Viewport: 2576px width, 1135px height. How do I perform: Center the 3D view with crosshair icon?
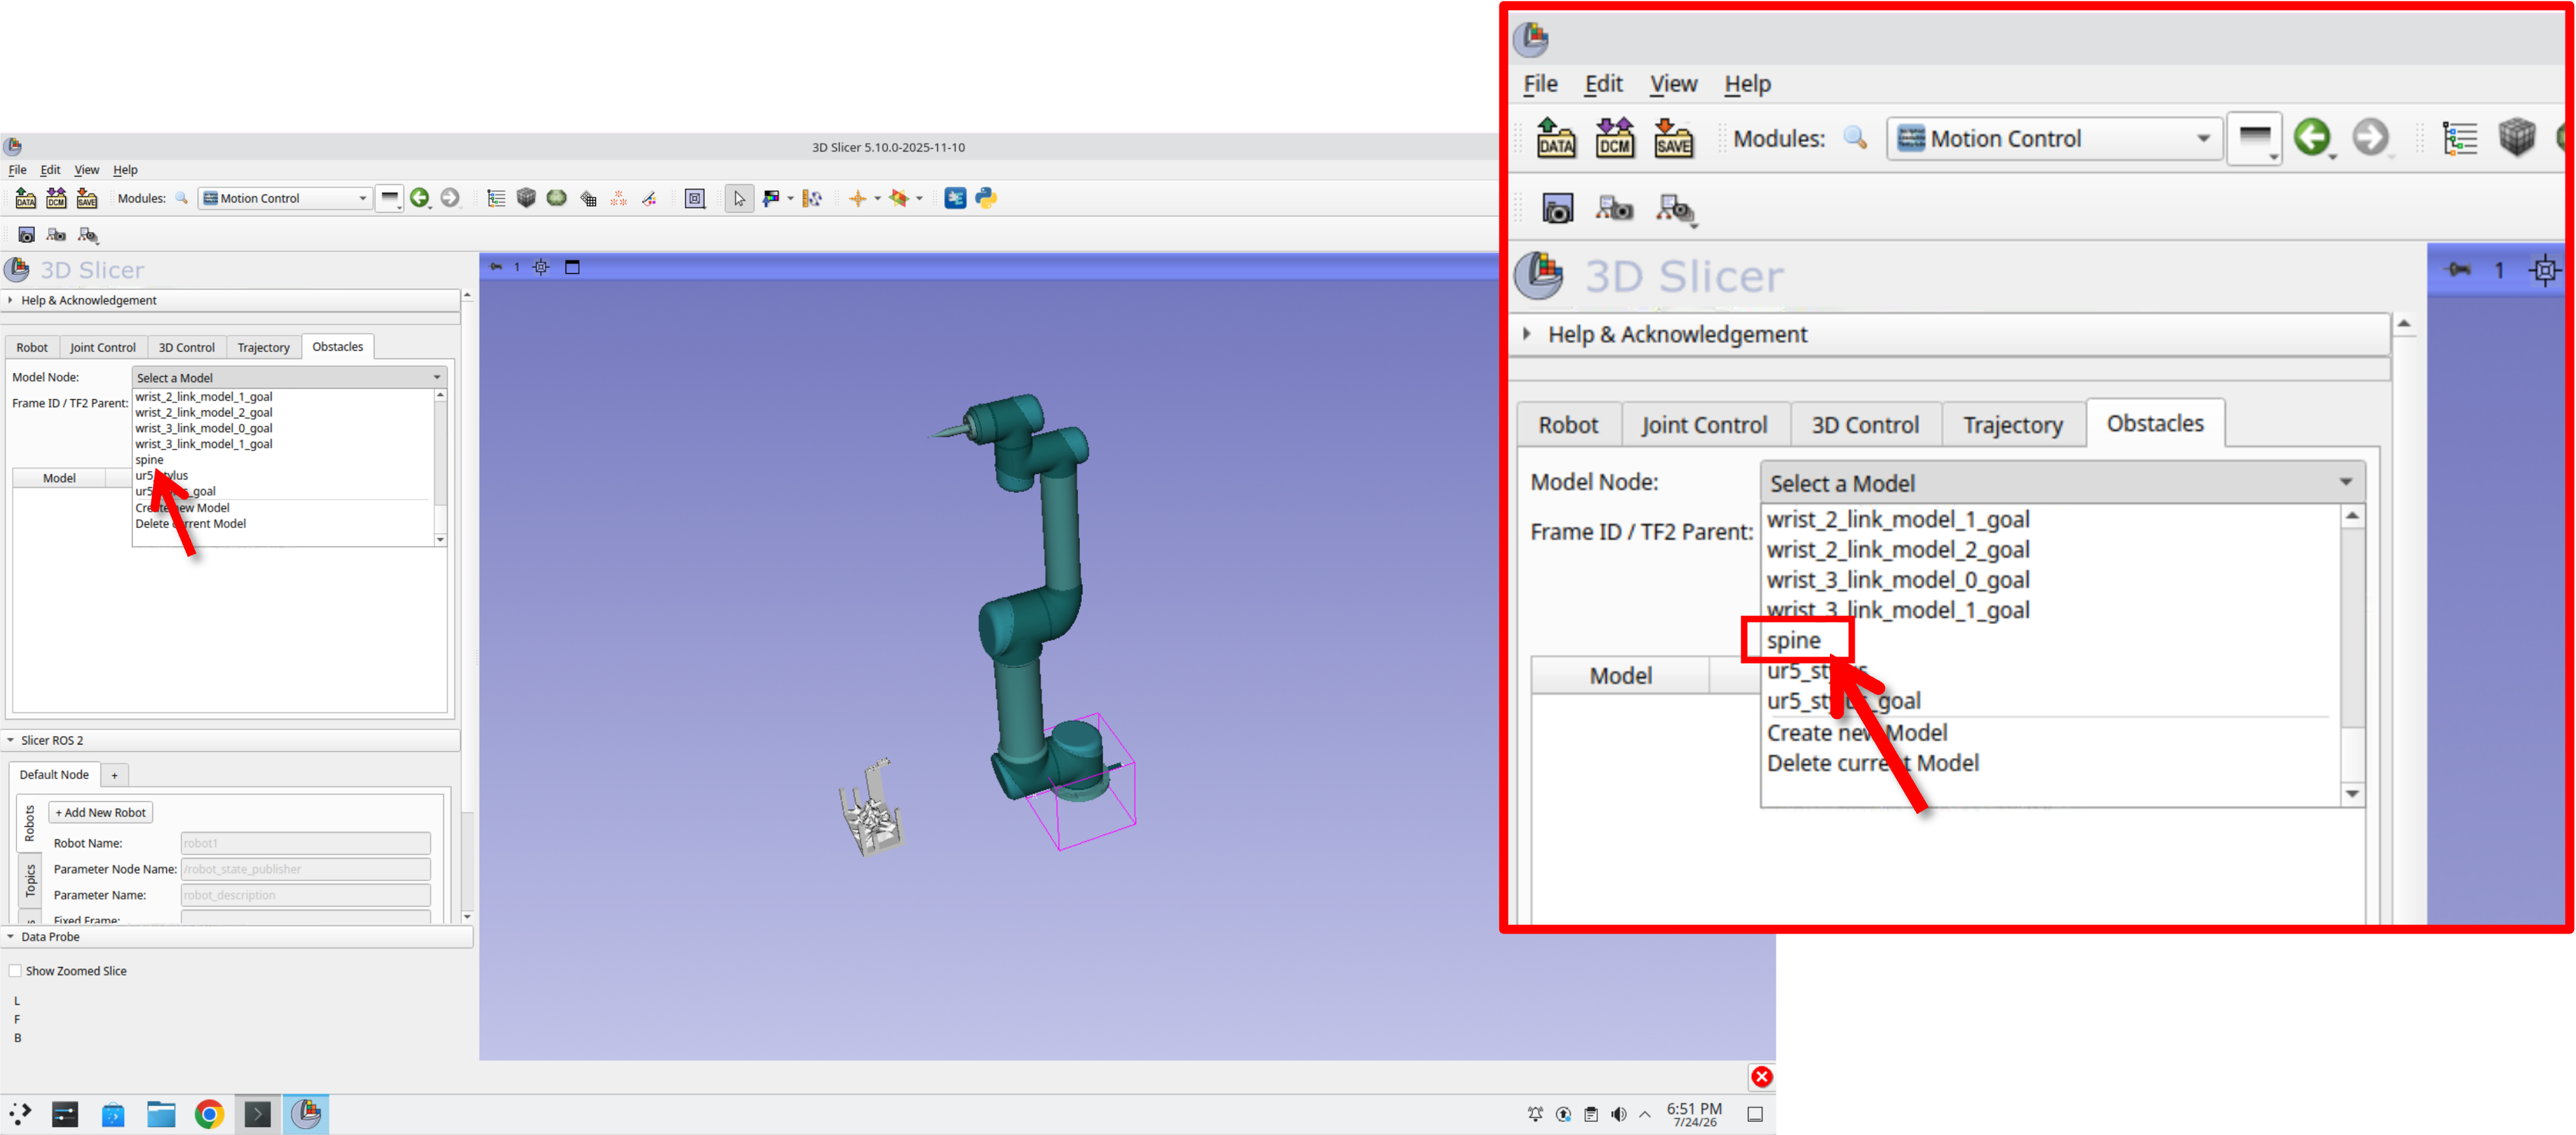(541, 267)
